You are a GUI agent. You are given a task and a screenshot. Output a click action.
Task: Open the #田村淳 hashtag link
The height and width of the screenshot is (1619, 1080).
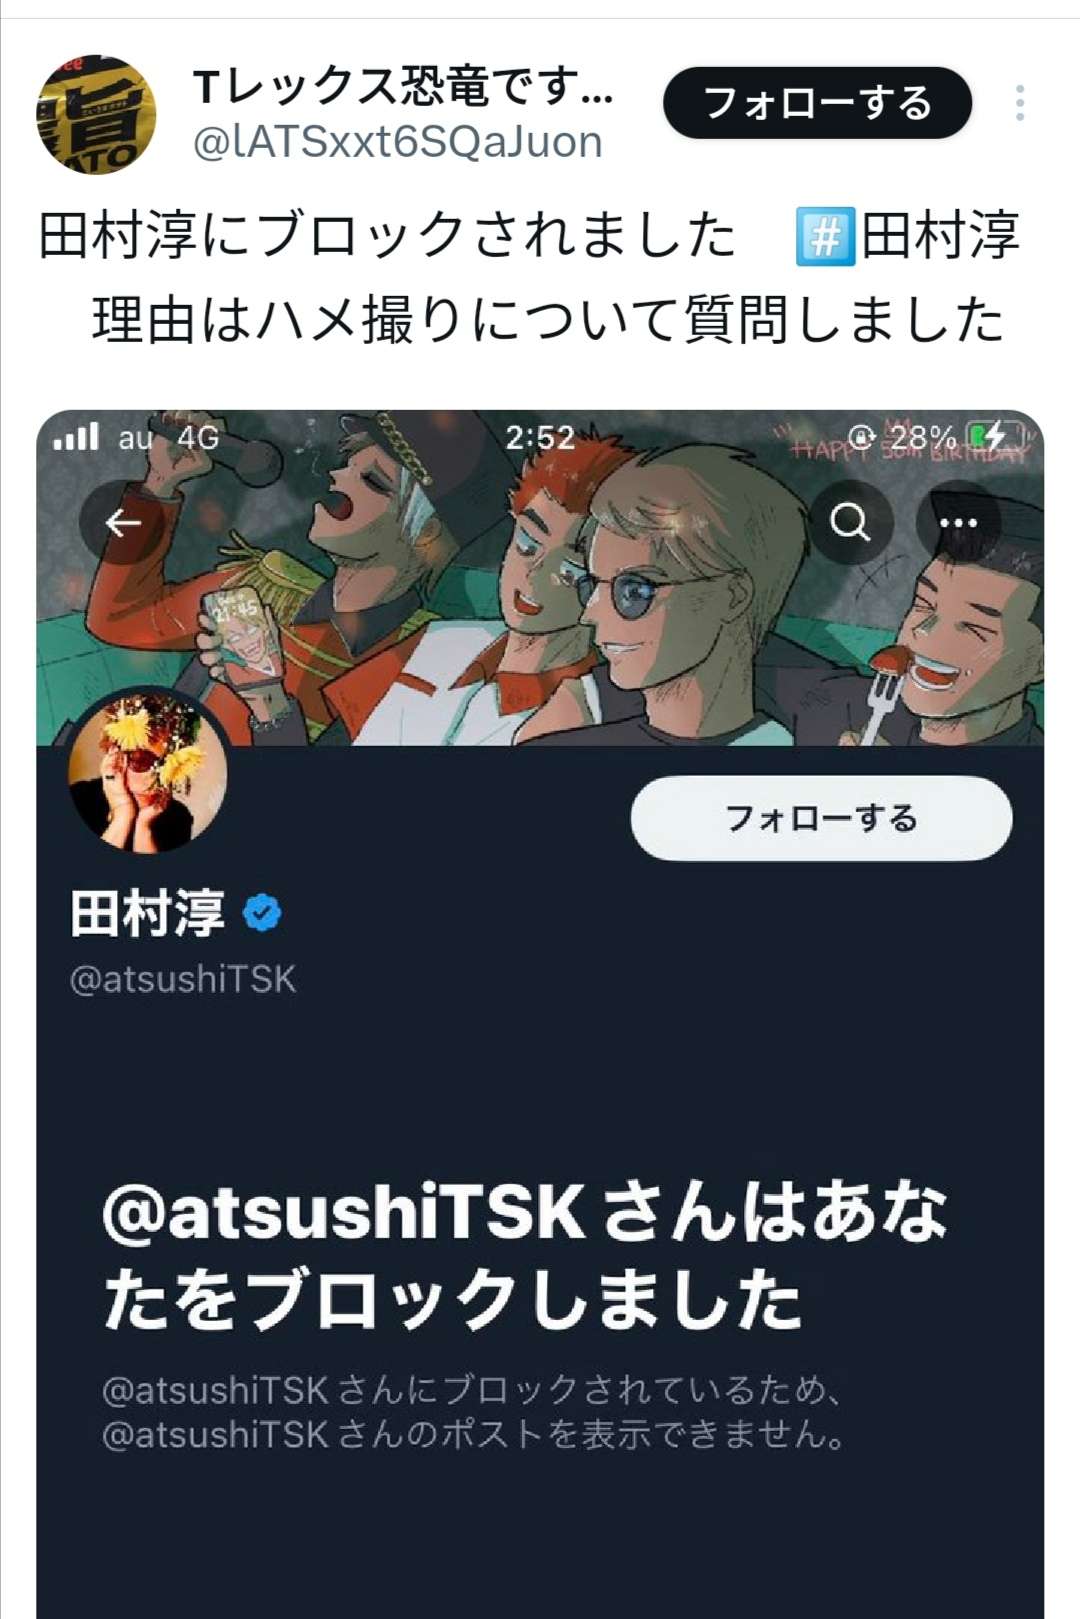coord(907,236)
